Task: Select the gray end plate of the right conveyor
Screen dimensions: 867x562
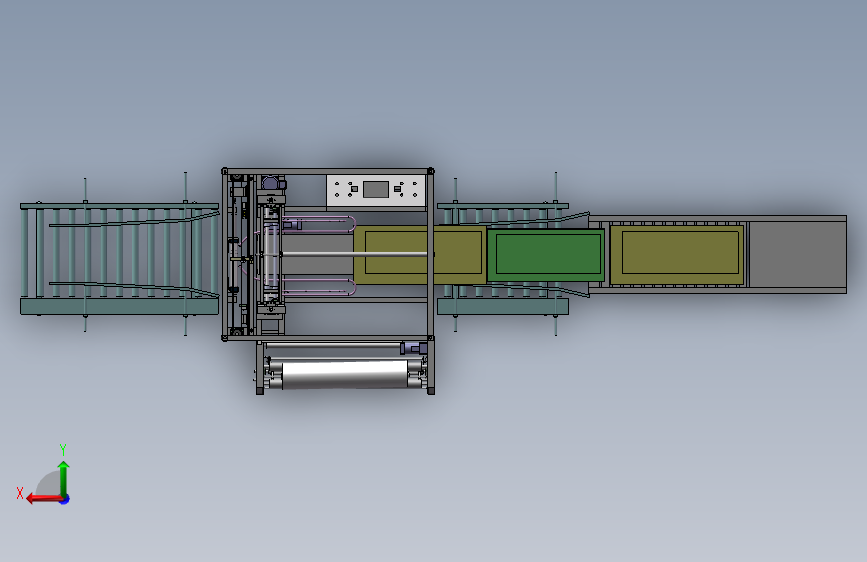Action: pos(797,254)
